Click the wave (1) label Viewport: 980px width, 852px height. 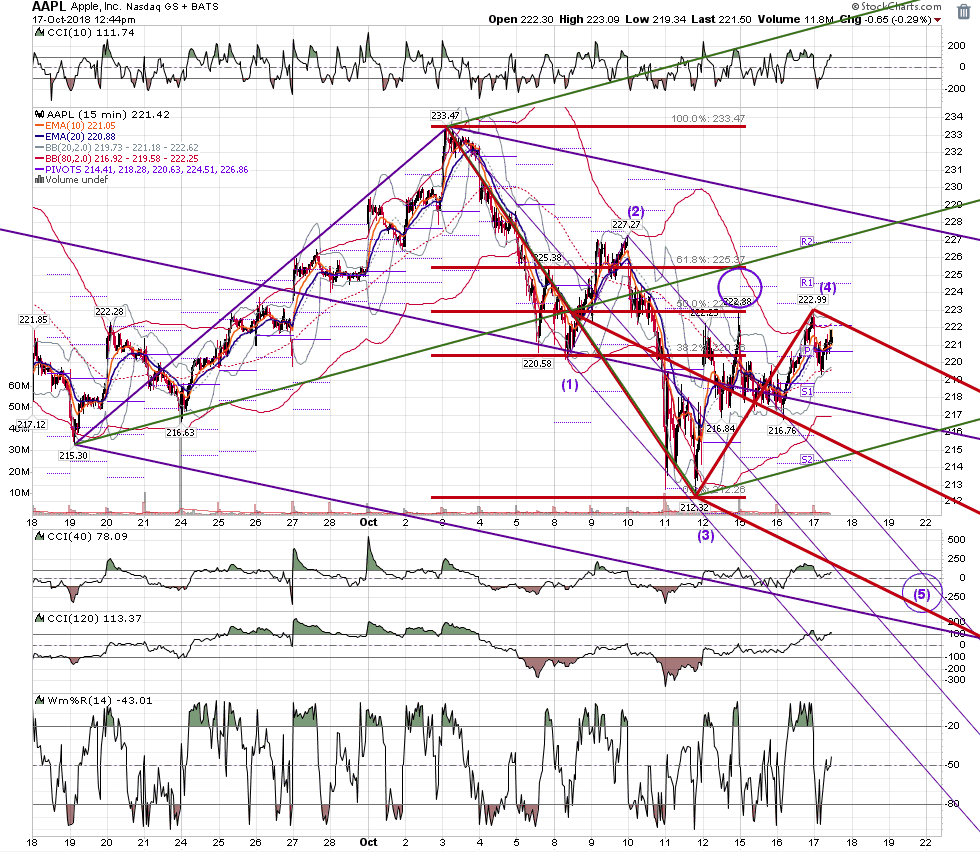[569, 384]
